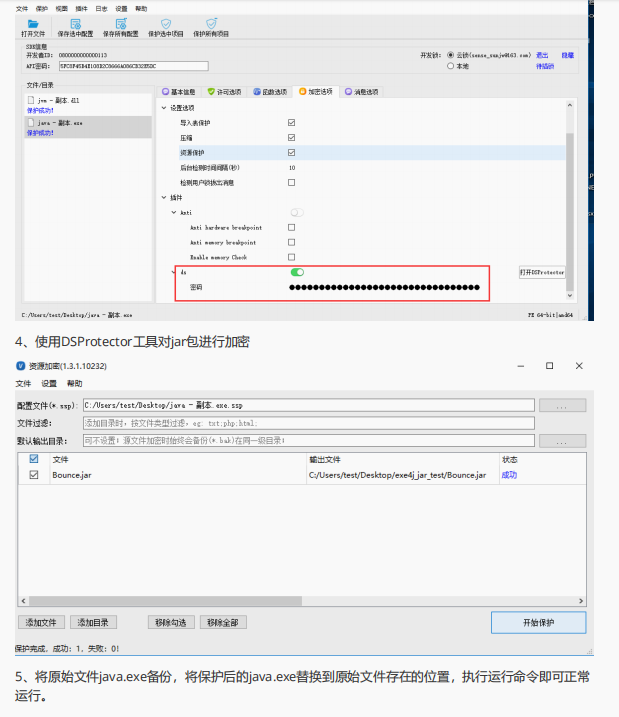This screenshot has height=717, width=619.
Task: Click the 配置文件 path field
Action: [309, 405]
